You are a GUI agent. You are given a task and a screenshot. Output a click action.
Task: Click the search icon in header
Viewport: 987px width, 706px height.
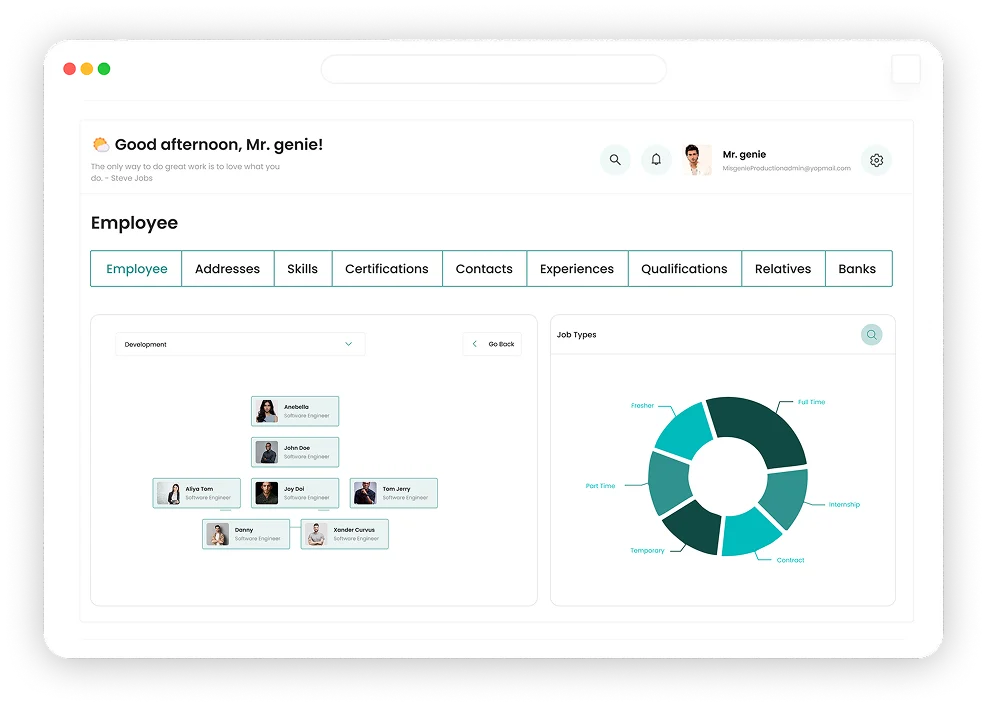pos(615,160)
